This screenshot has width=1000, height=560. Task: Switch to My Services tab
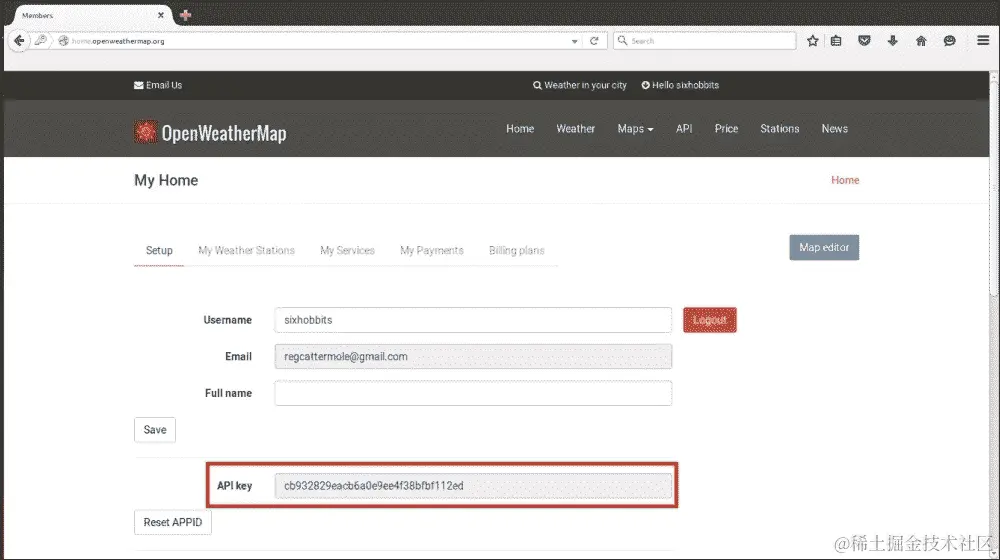click(x=347, y=251)
